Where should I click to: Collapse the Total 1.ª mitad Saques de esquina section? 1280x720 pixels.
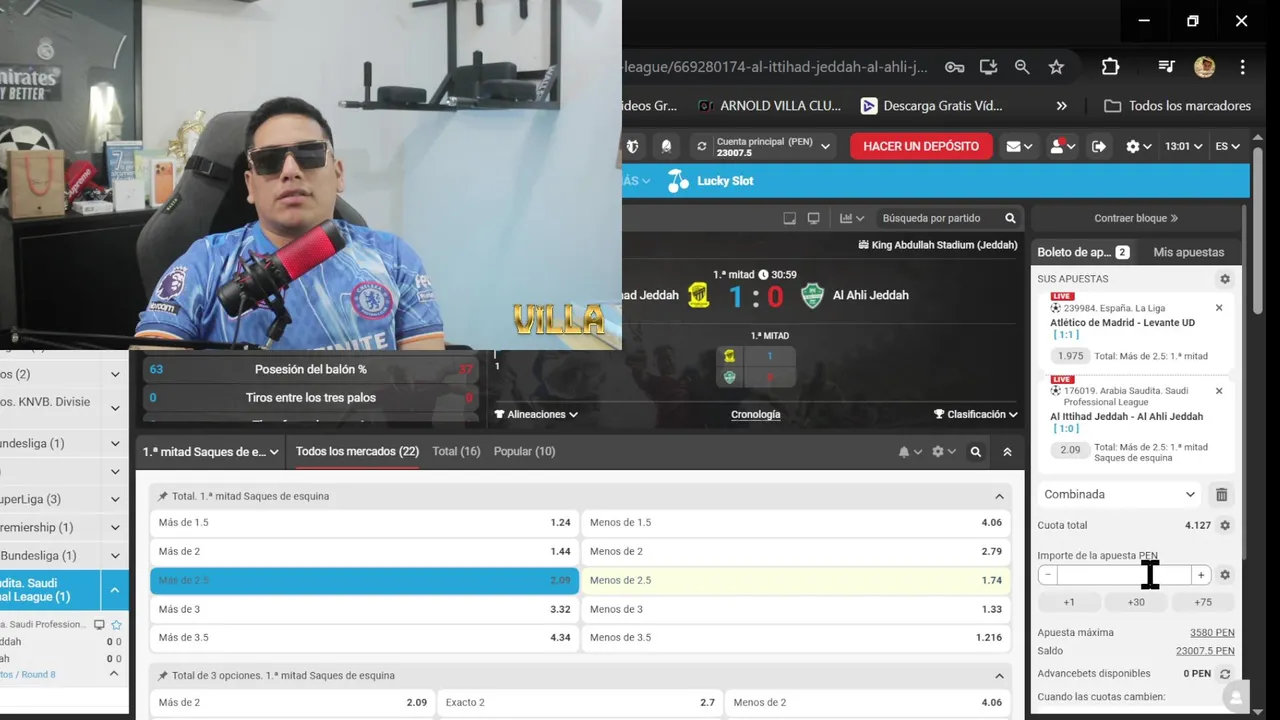point(999,496)
